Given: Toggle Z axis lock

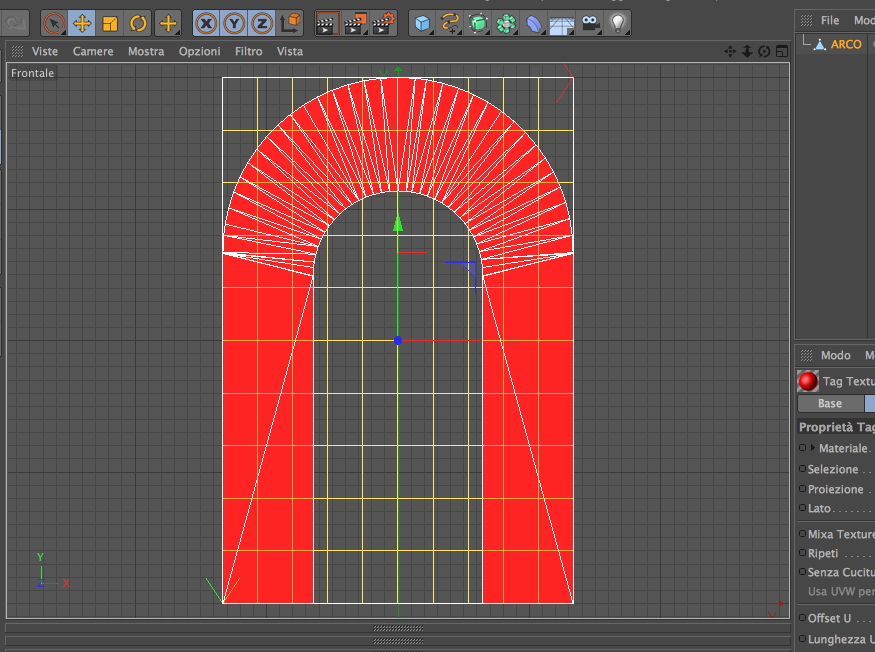Looking at the screenshot, I should pyautogui.click(x=261, y=22).
